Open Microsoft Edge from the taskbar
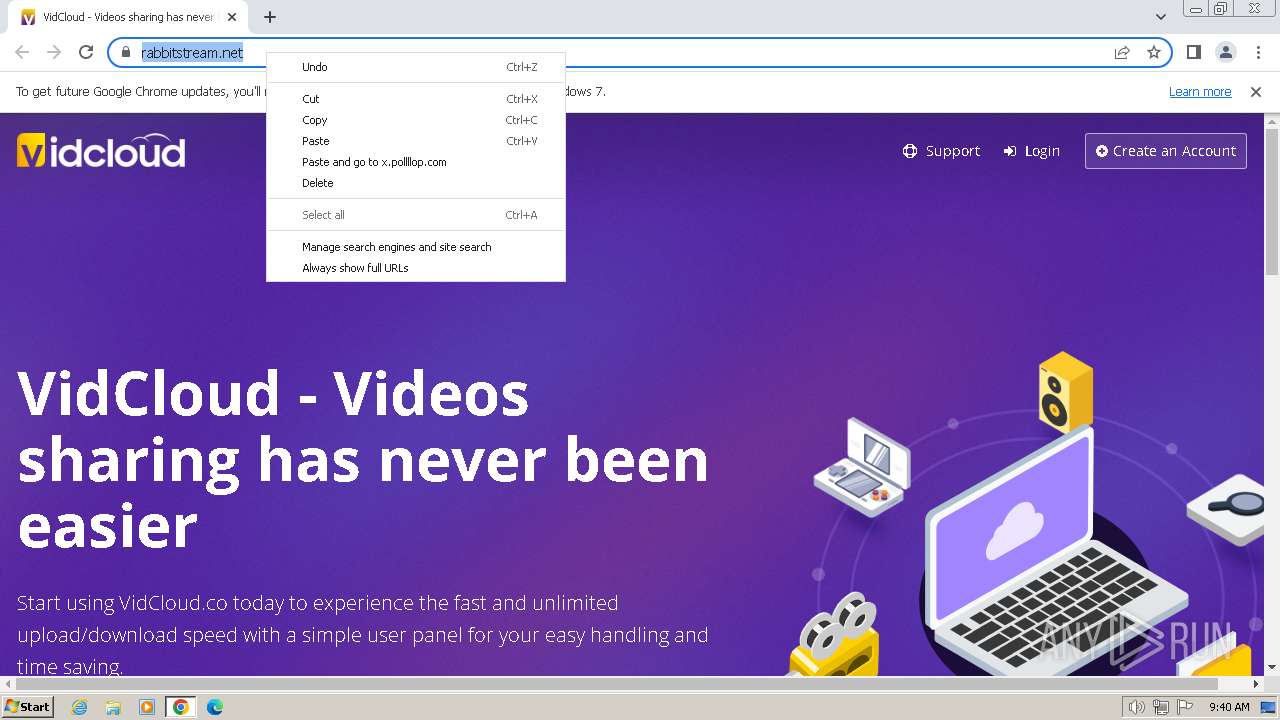Viewport: 1280px width, 720px height. [x=215, y=707]
